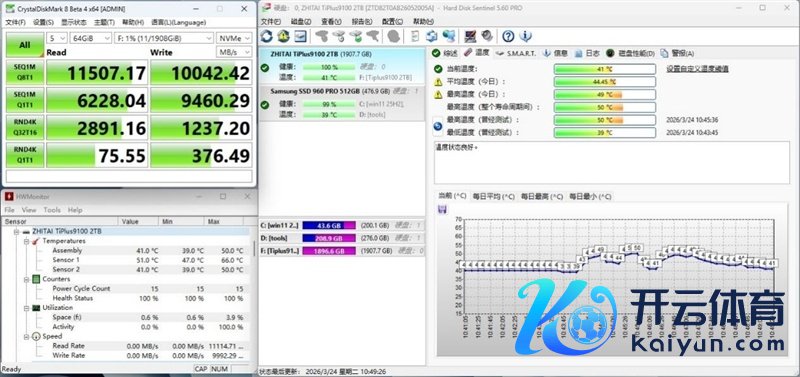Switch to the 每日平均 (°C) graph tab
This screenshot has height=377, width=800.
click(493, 196)
